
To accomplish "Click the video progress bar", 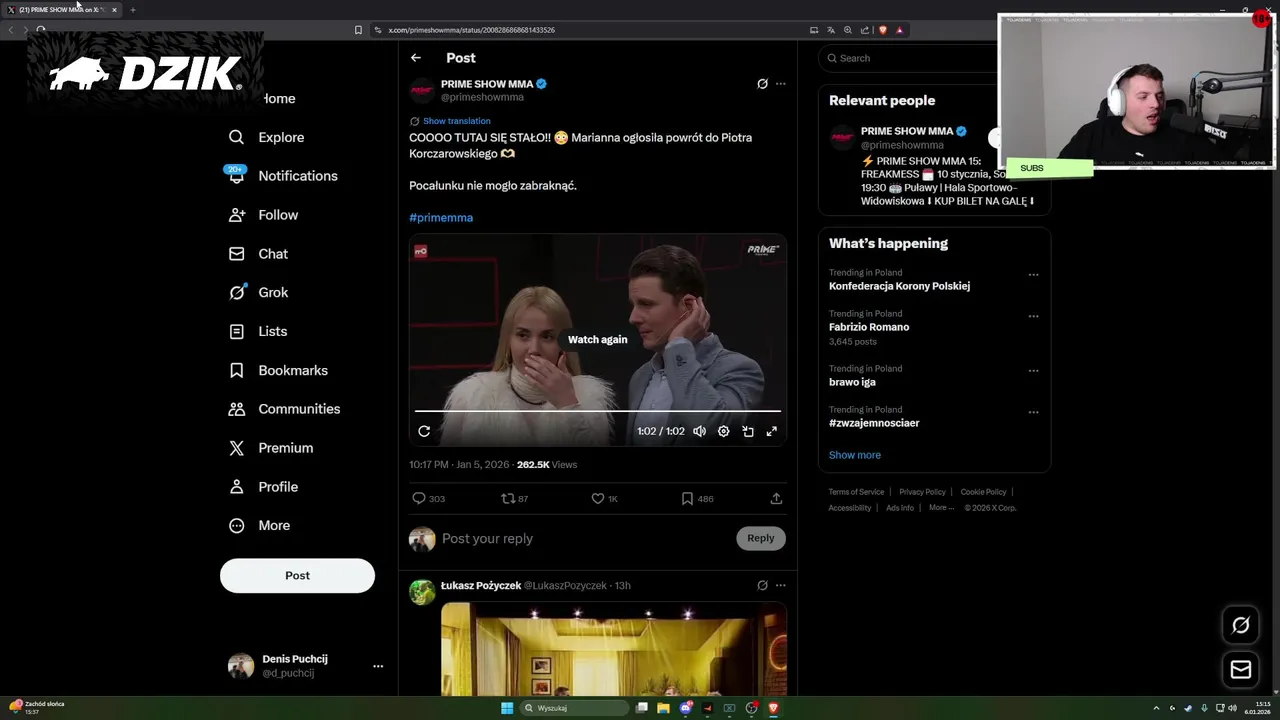I will (x=598, y=411).
